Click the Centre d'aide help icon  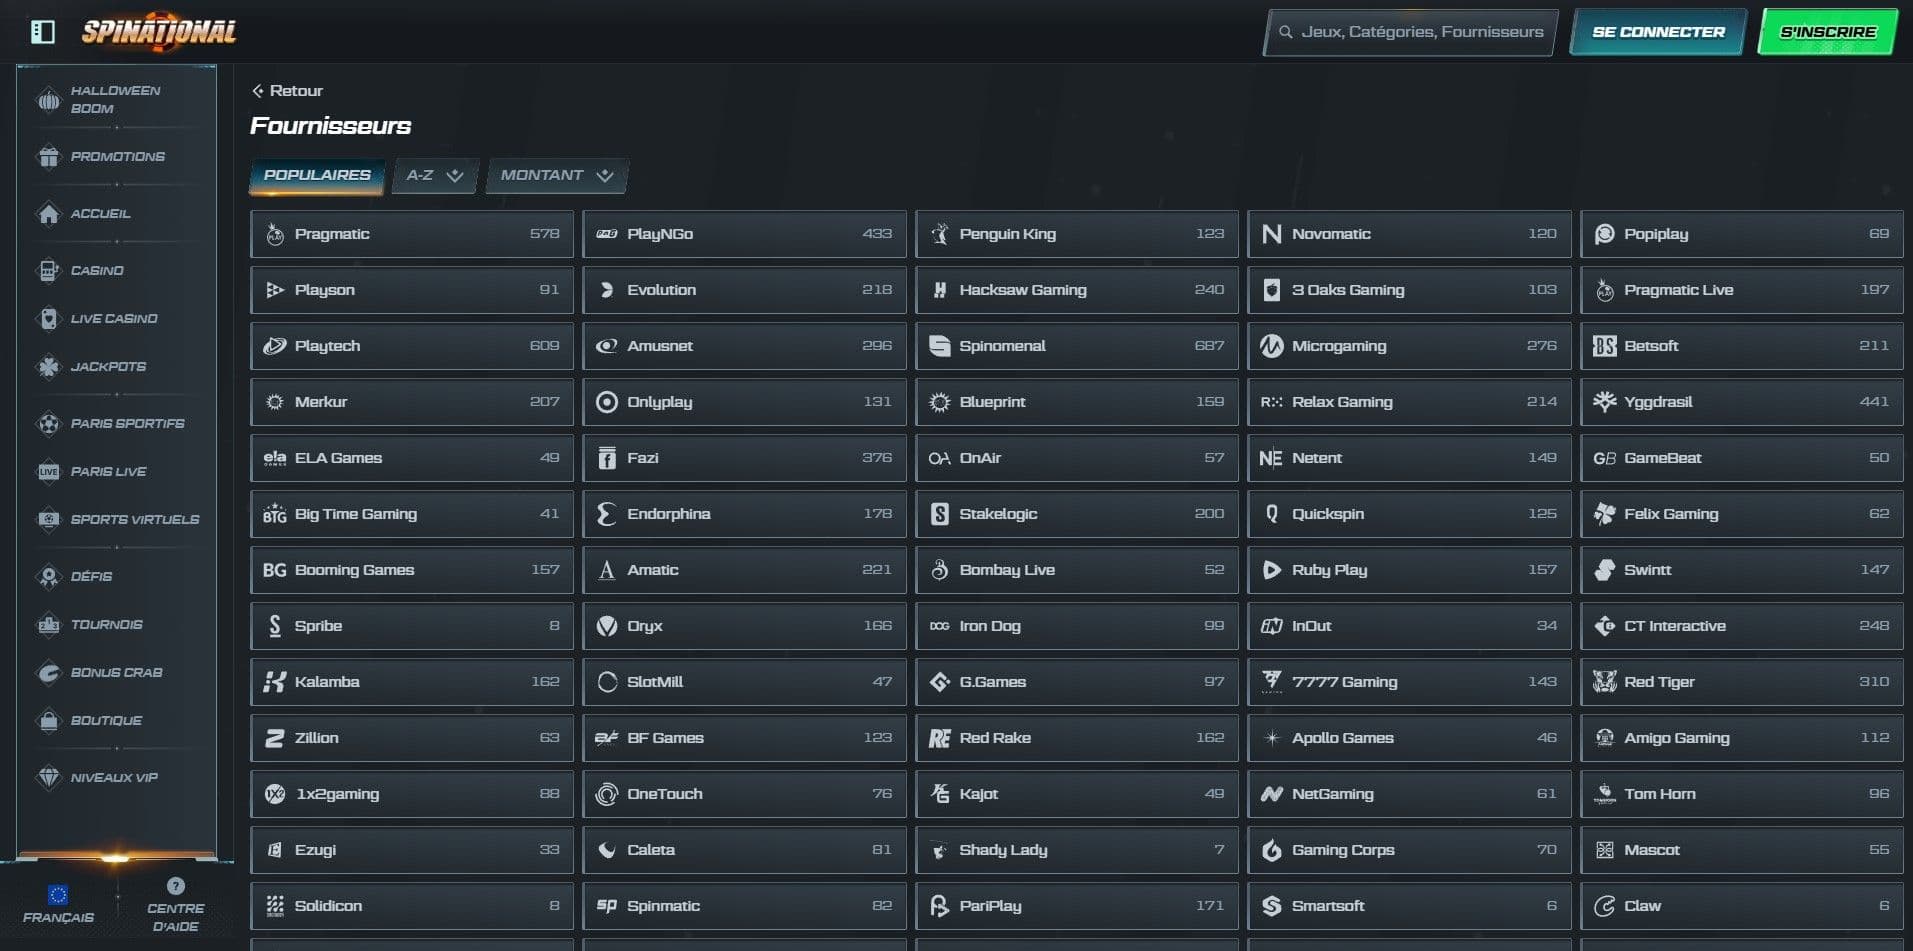[x=176, y=886]
